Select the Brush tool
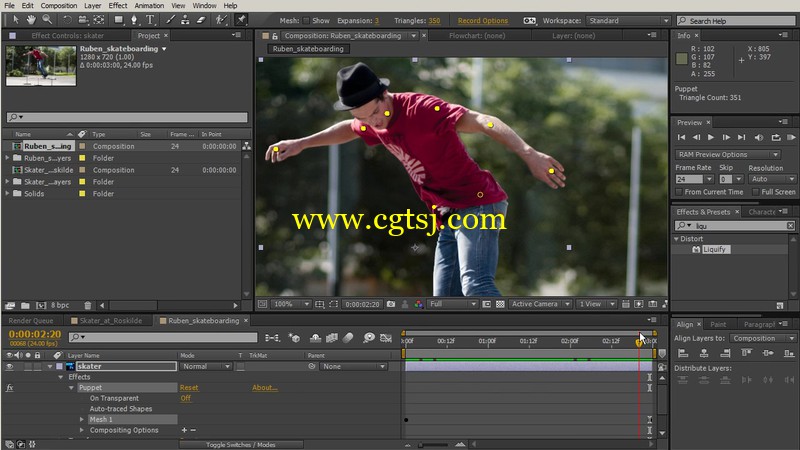 tap(170, 19)
